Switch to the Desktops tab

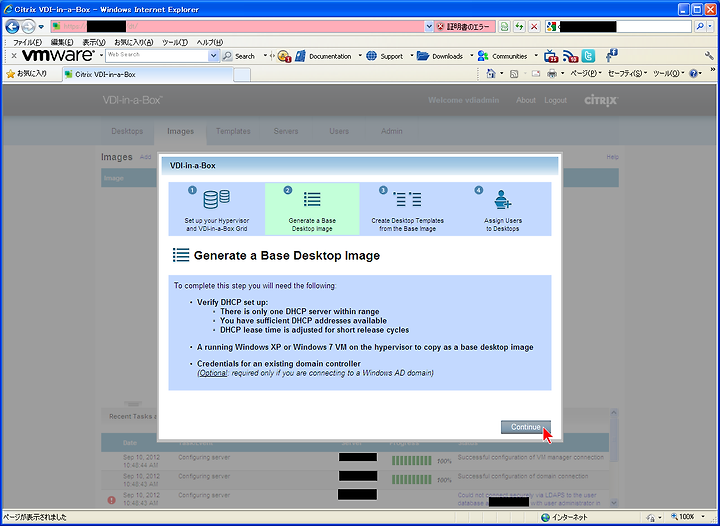[x=127, y=131]
